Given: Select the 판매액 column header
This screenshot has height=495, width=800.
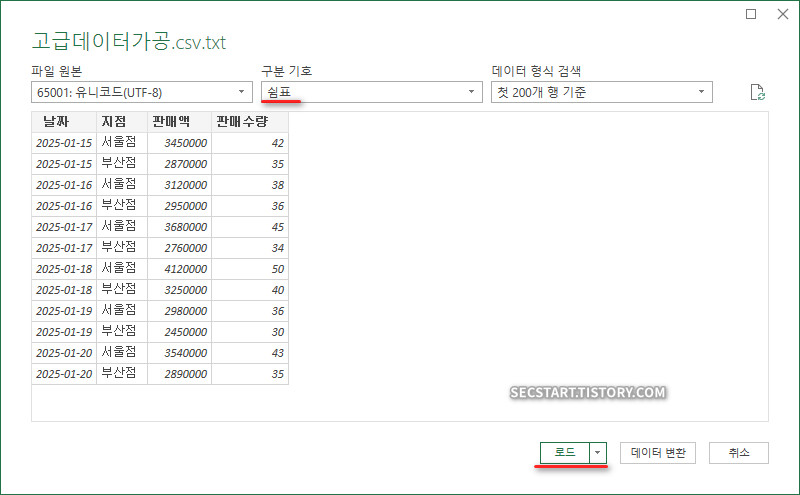Looking at the screenshot, I should tap(180, 122).
